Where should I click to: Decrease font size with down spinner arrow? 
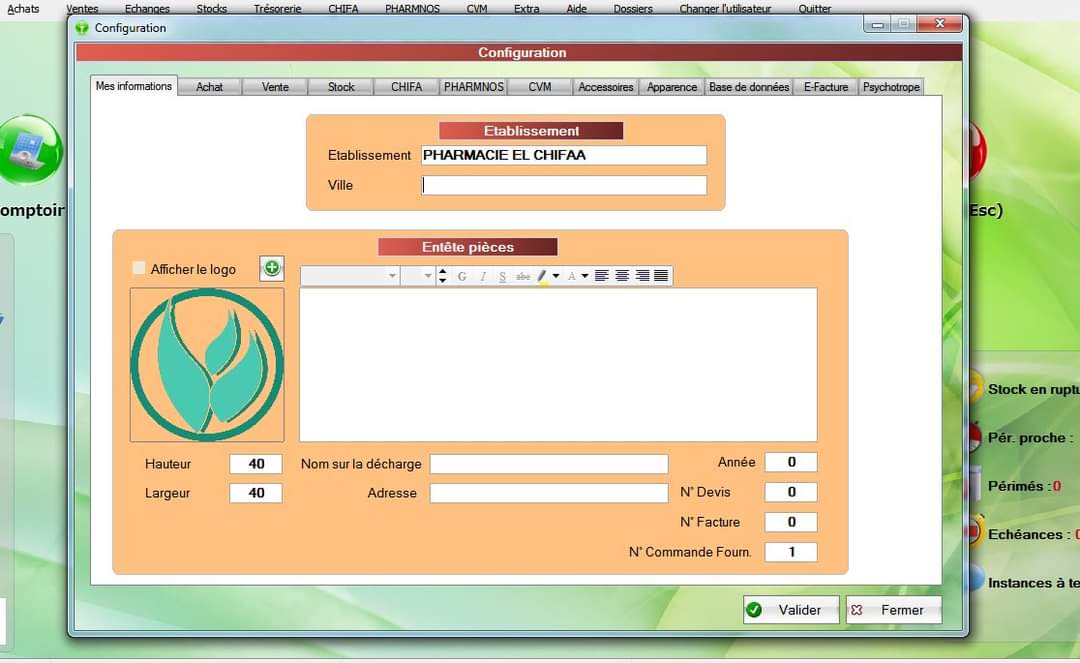pos(442,280)
